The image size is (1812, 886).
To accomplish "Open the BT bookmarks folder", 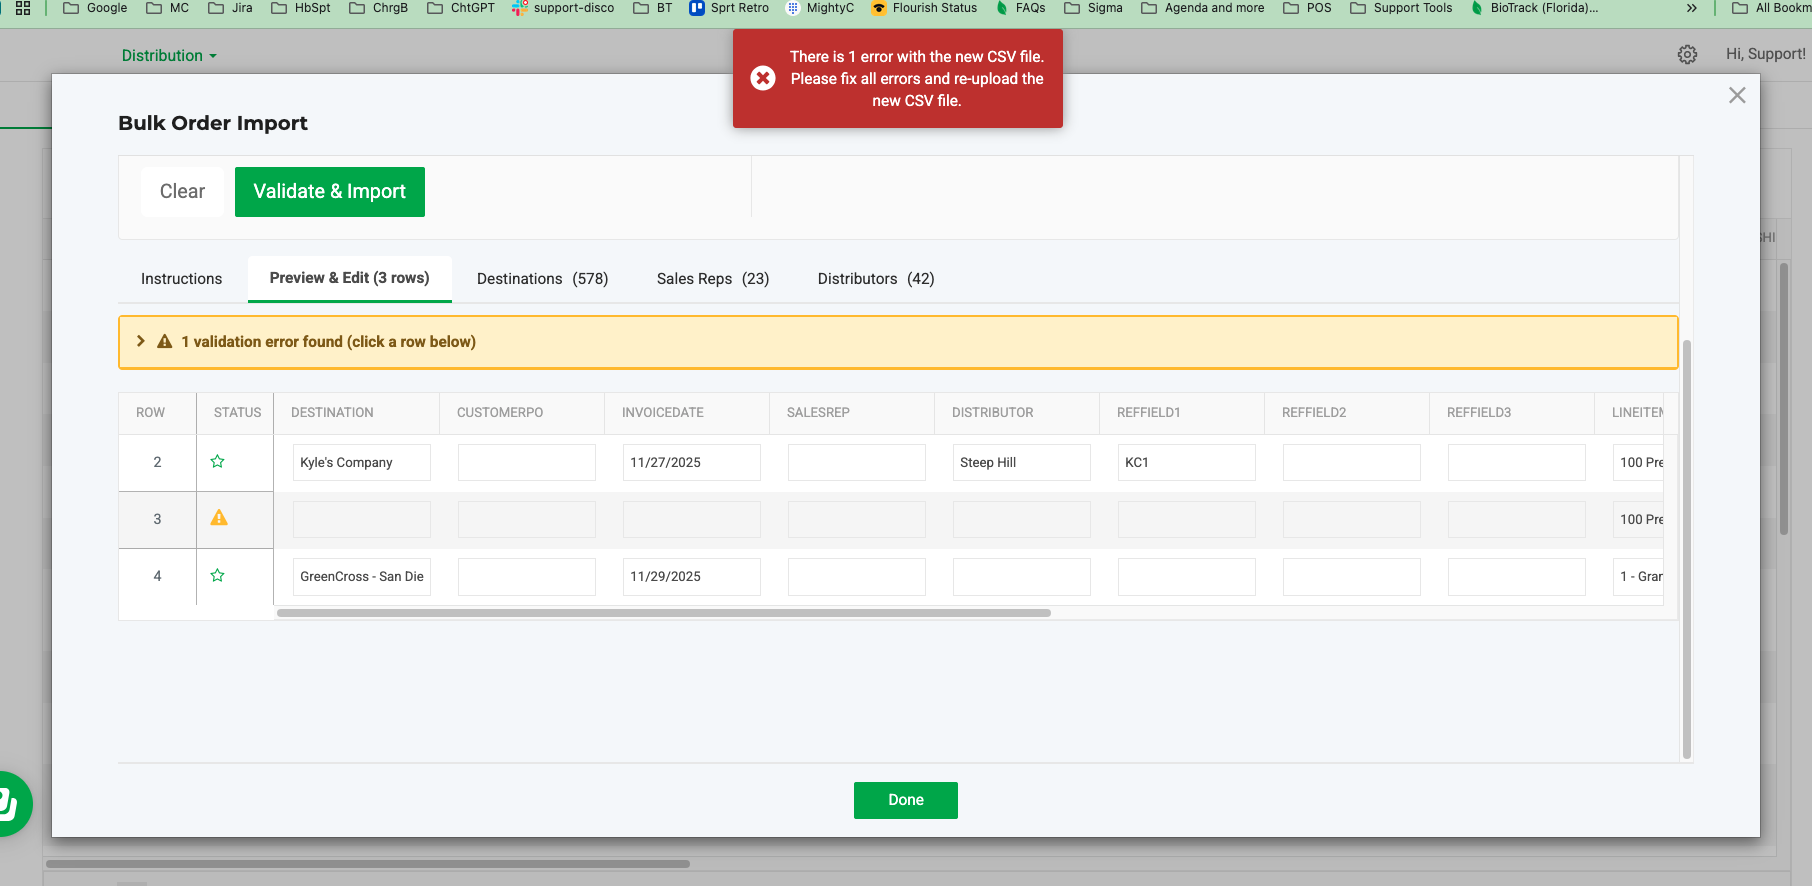I will click(x=653, y=8).
